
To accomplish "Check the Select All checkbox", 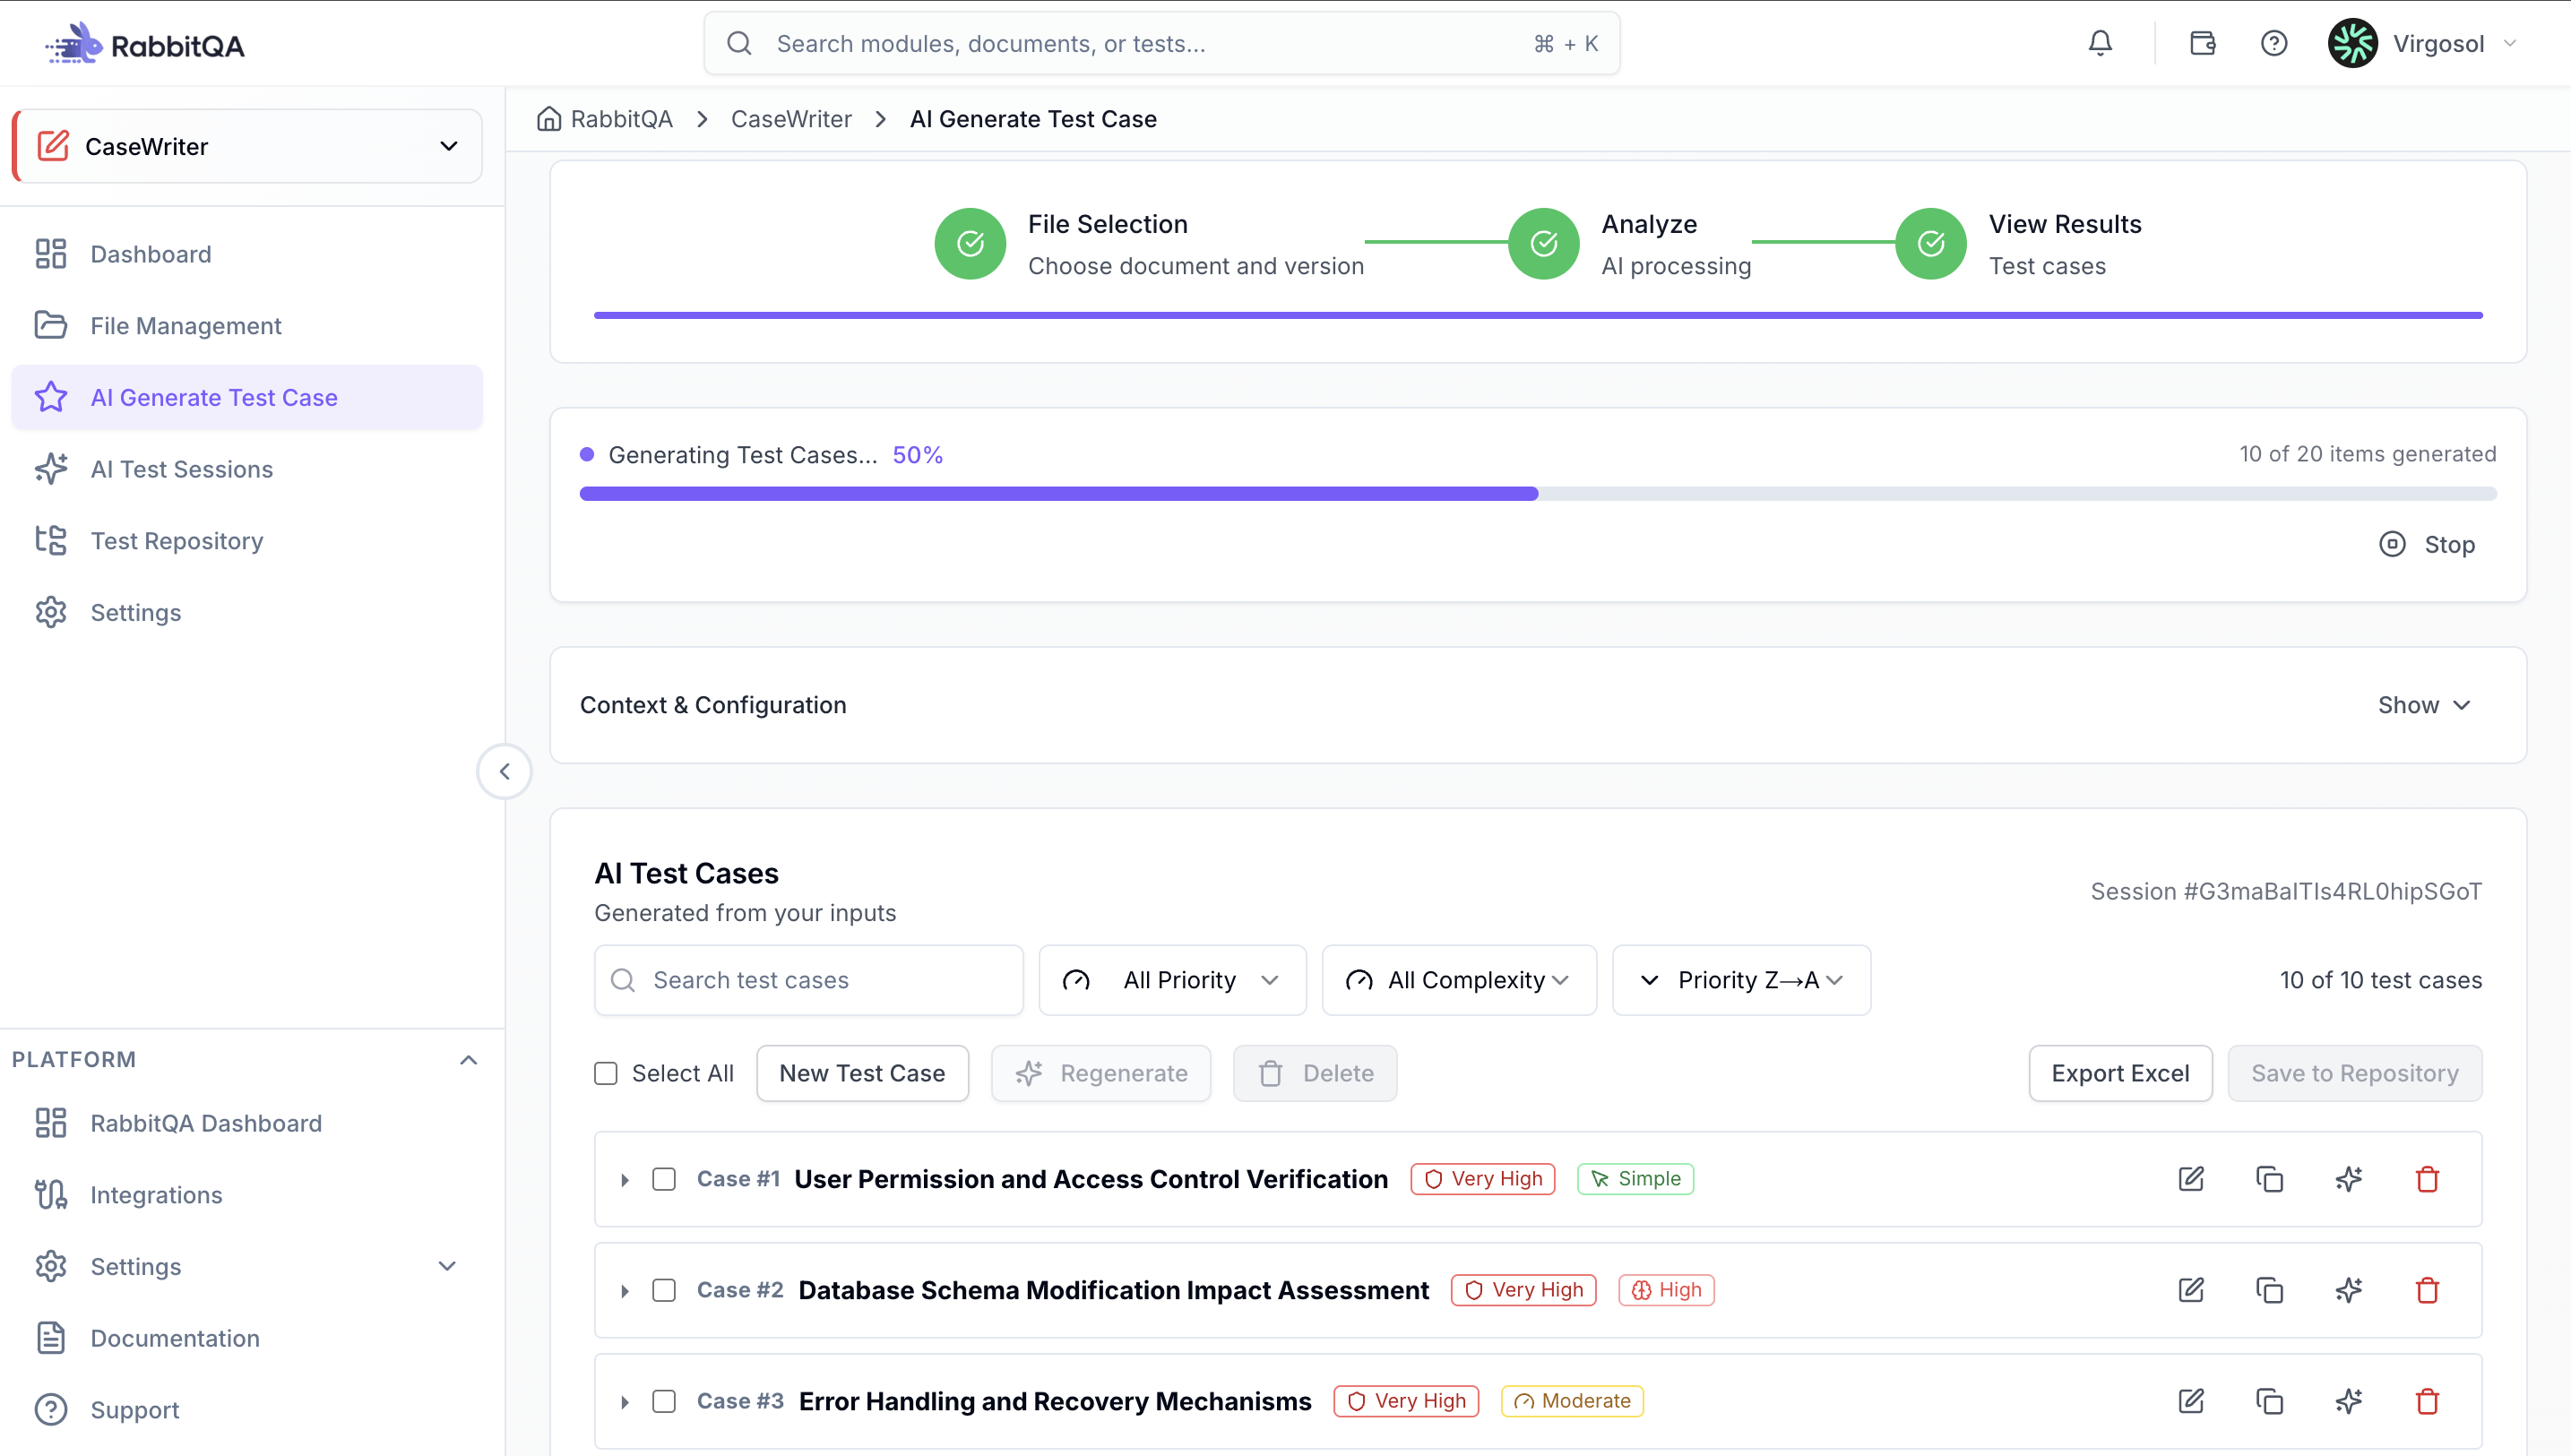I will [x=605, y=1073].
